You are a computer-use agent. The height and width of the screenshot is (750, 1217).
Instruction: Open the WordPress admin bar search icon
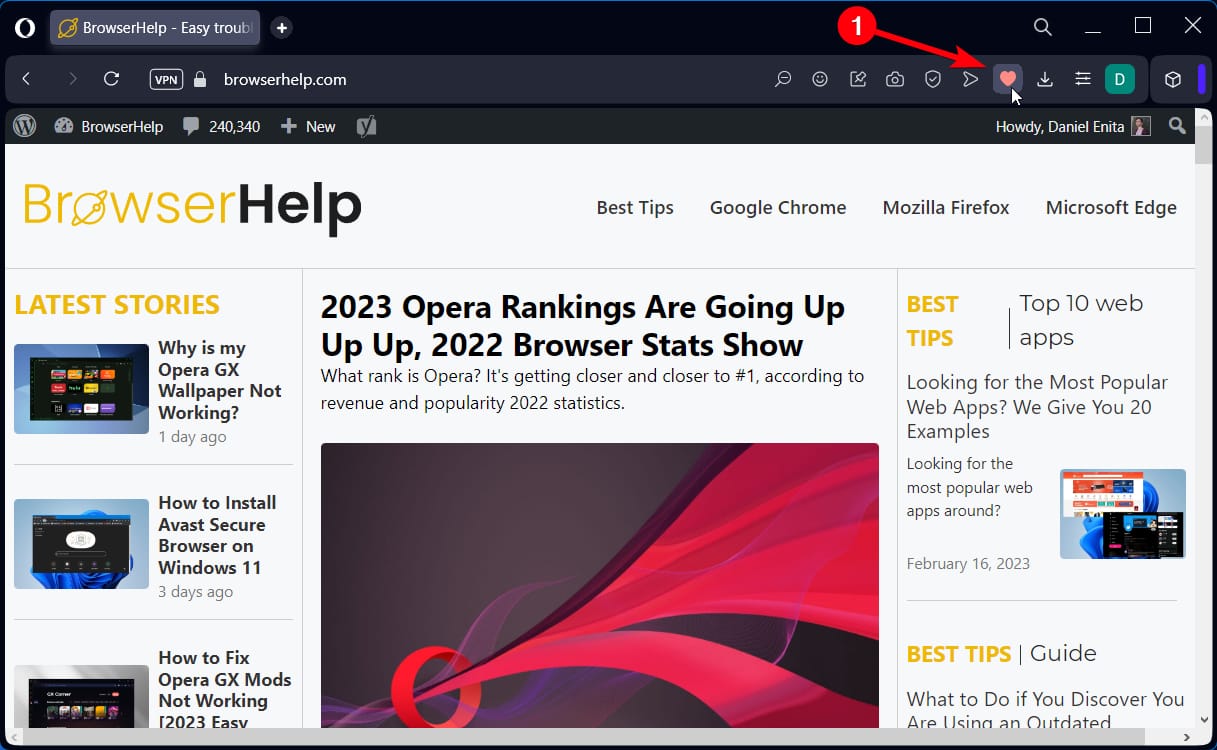click(1177, 126)
